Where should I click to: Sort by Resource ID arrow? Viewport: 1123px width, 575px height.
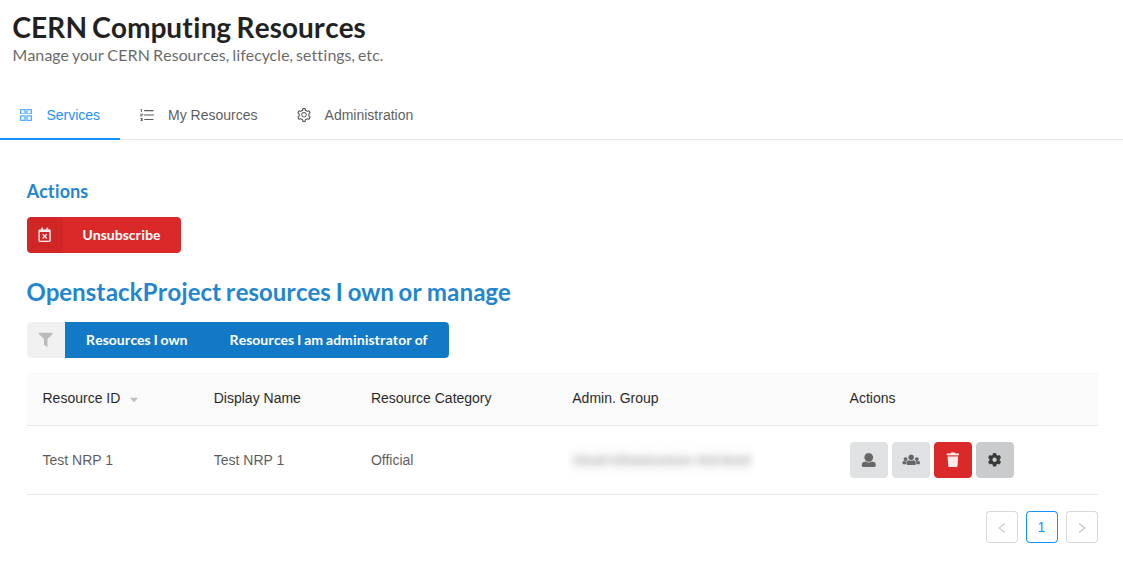[x=134, y=400]
